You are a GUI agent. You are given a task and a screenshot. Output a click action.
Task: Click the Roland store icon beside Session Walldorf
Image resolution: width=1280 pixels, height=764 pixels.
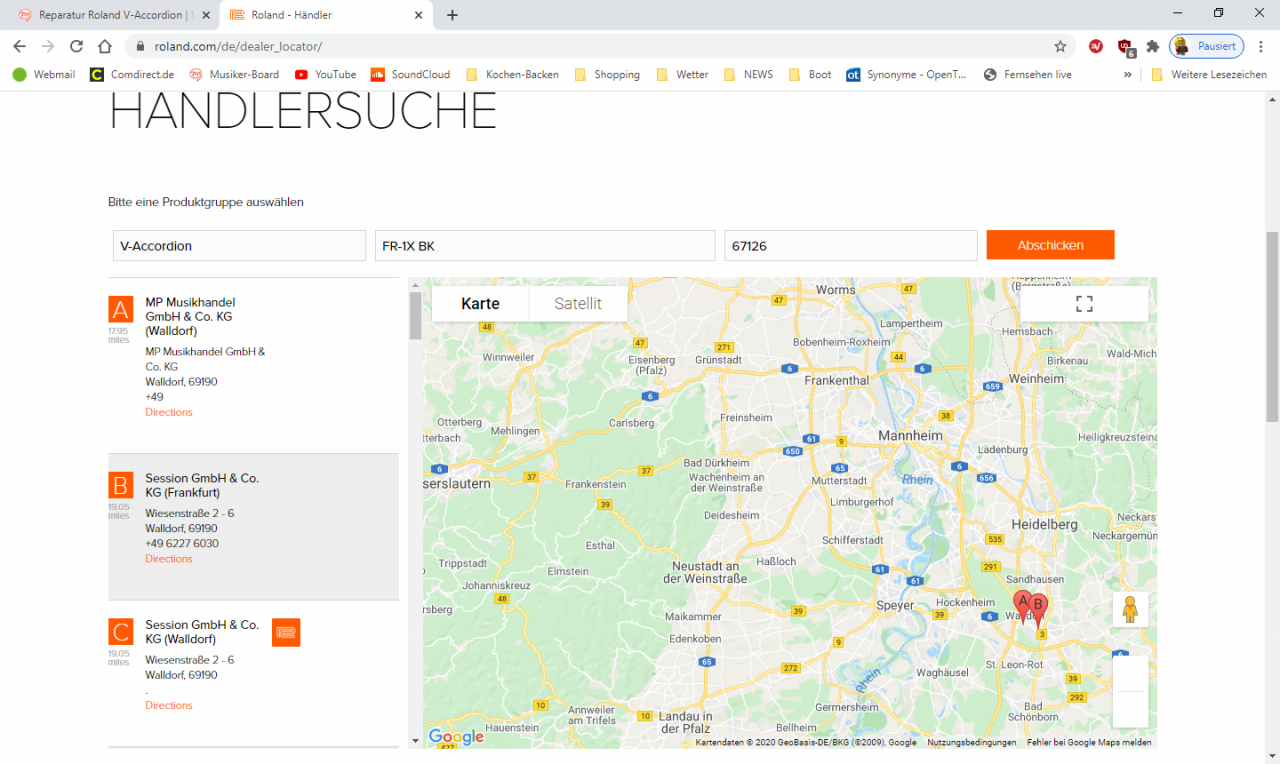tap(286, 632)
